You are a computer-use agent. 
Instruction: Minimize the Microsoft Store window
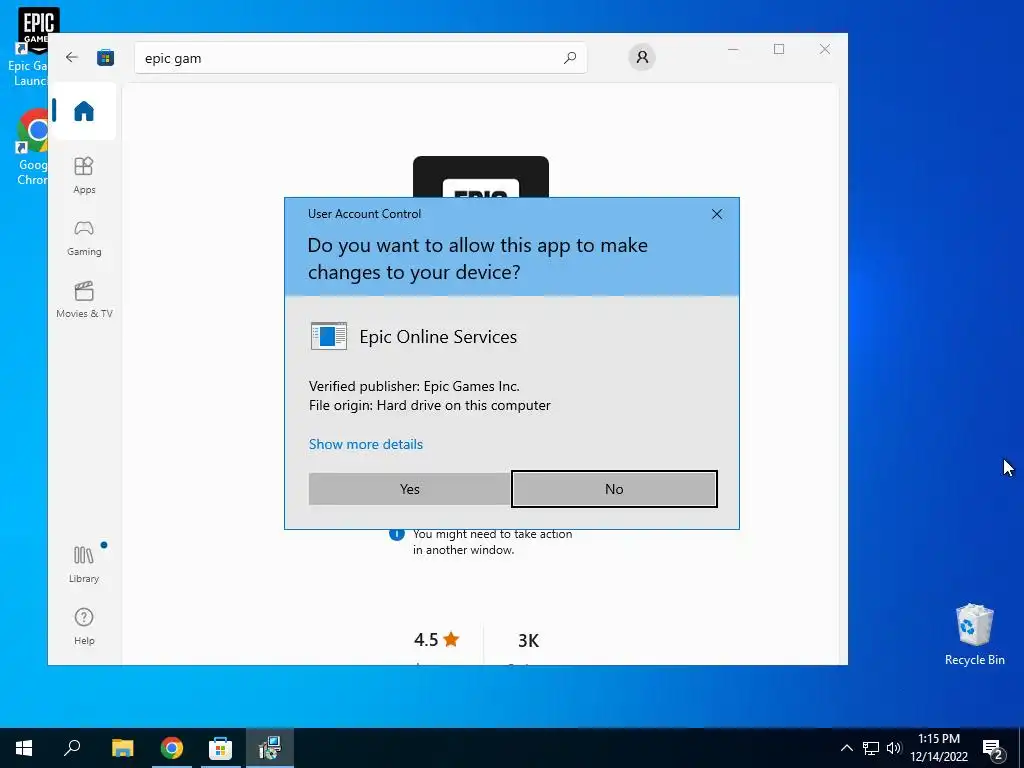tap(733, 49)
